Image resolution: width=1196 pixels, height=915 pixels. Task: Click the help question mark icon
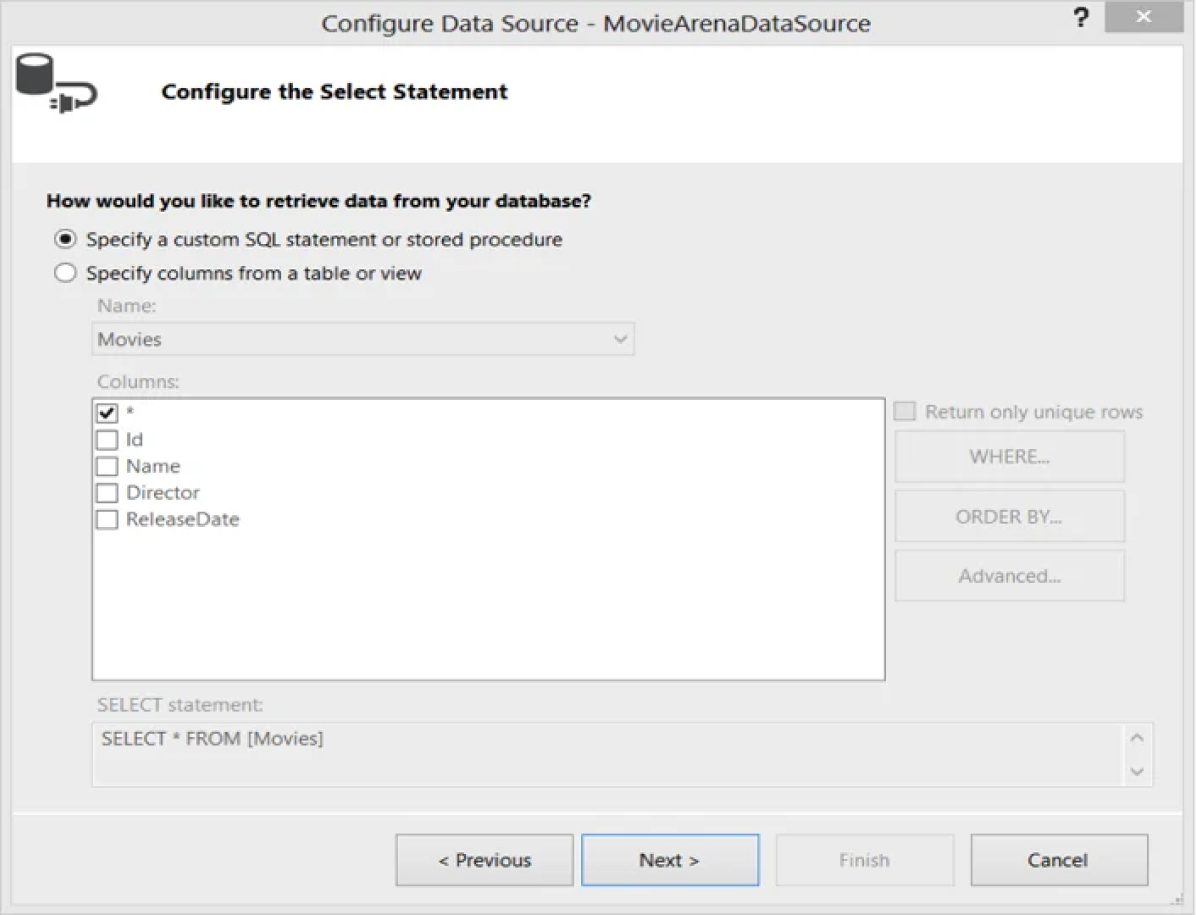pos(1081,17)
